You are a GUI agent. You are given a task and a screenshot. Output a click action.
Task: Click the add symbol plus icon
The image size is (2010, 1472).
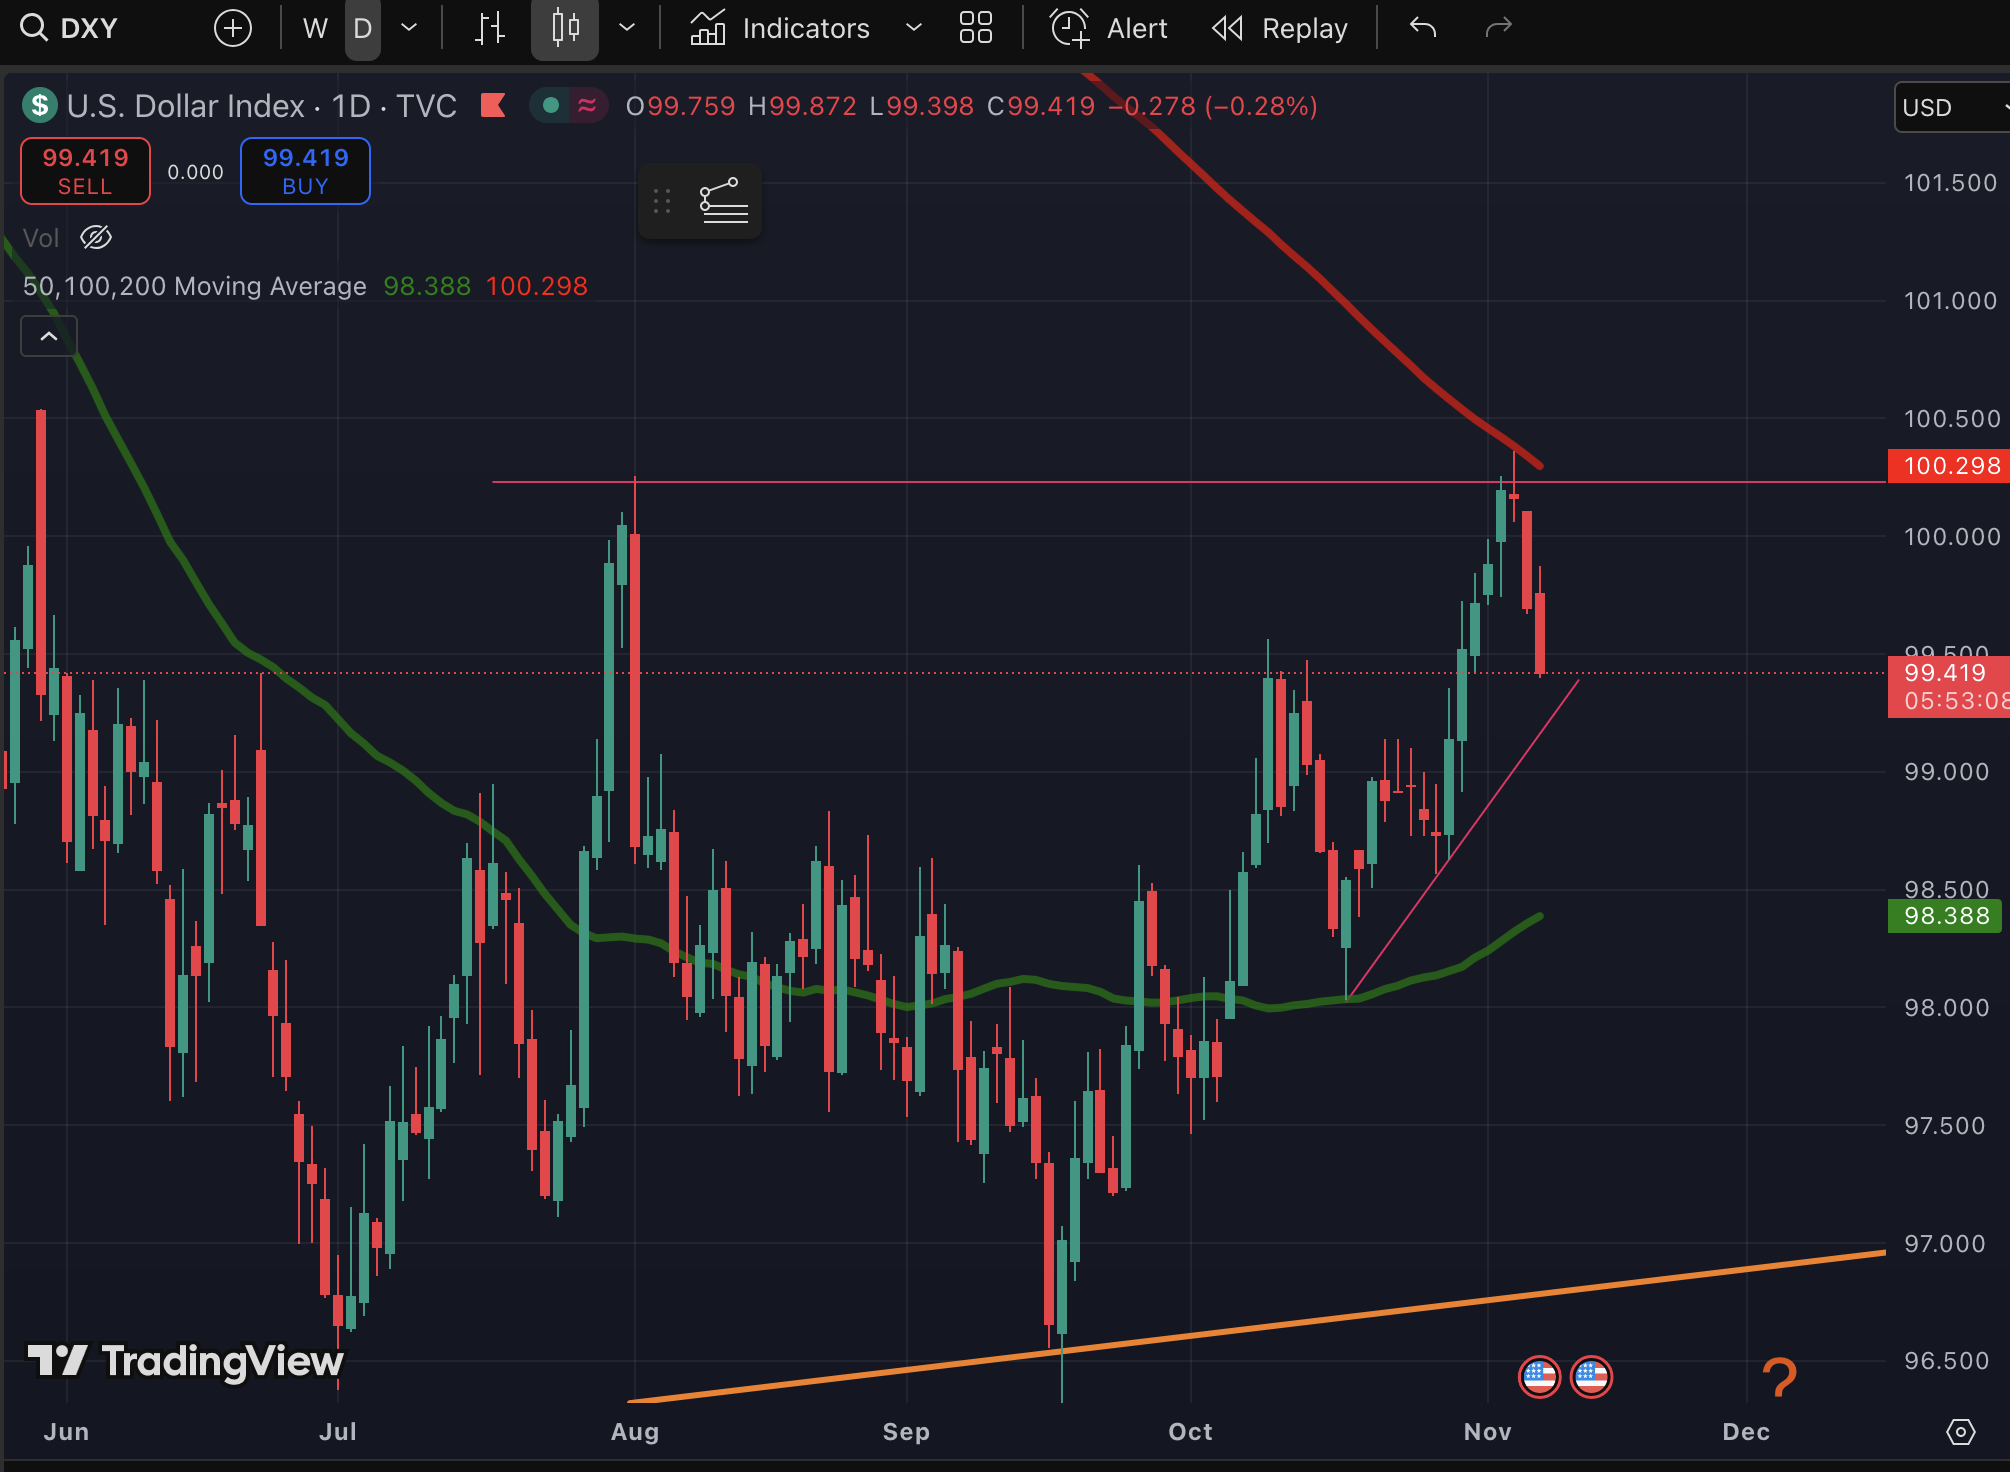(232, 27)
